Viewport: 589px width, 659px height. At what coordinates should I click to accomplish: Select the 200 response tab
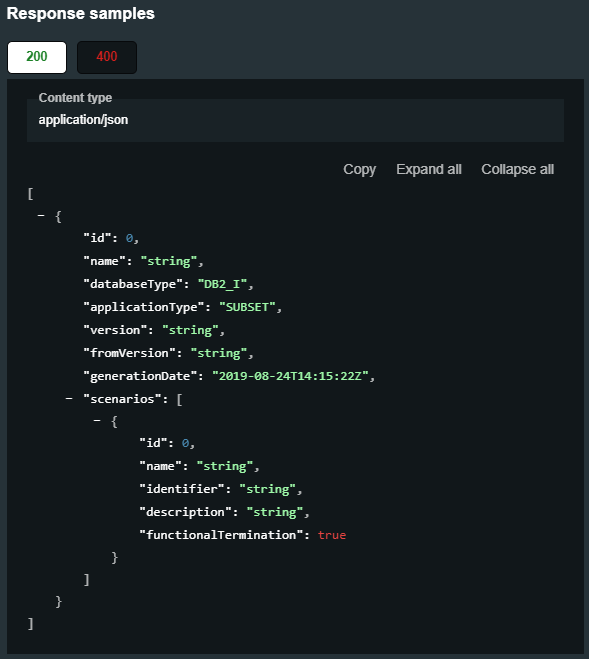coord(37,57)
